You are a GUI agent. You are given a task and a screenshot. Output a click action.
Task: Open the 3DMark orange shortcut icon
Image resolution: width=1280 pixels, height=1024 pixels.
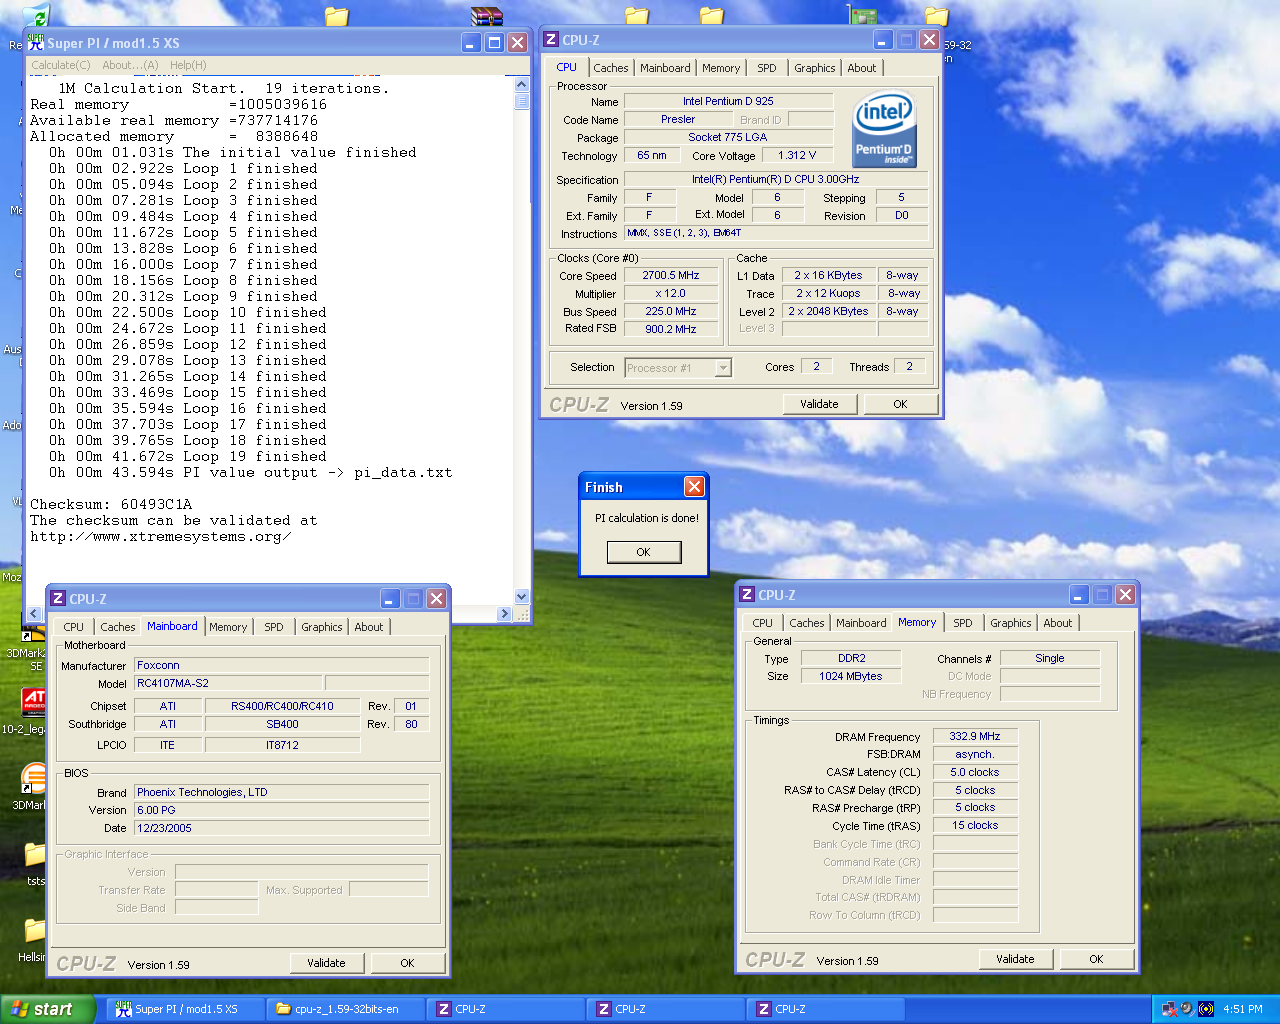[x=34, y=778]
